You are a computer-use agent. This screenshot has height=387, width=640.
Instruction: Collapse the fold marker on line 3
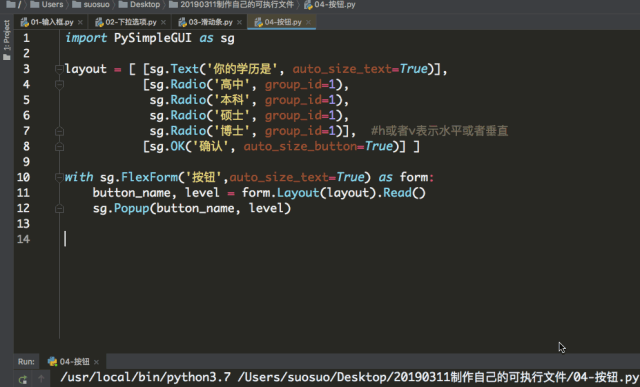coord(59,69)
